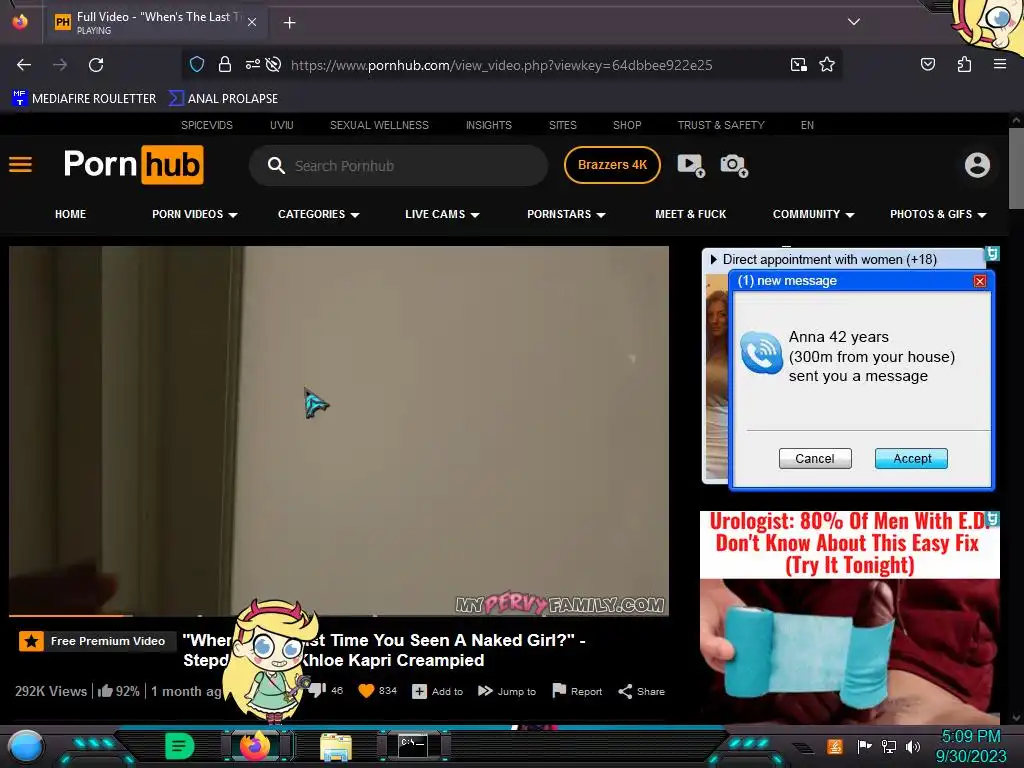
Task: Click Accept in the message ad
Action: [x=912, y=458]
